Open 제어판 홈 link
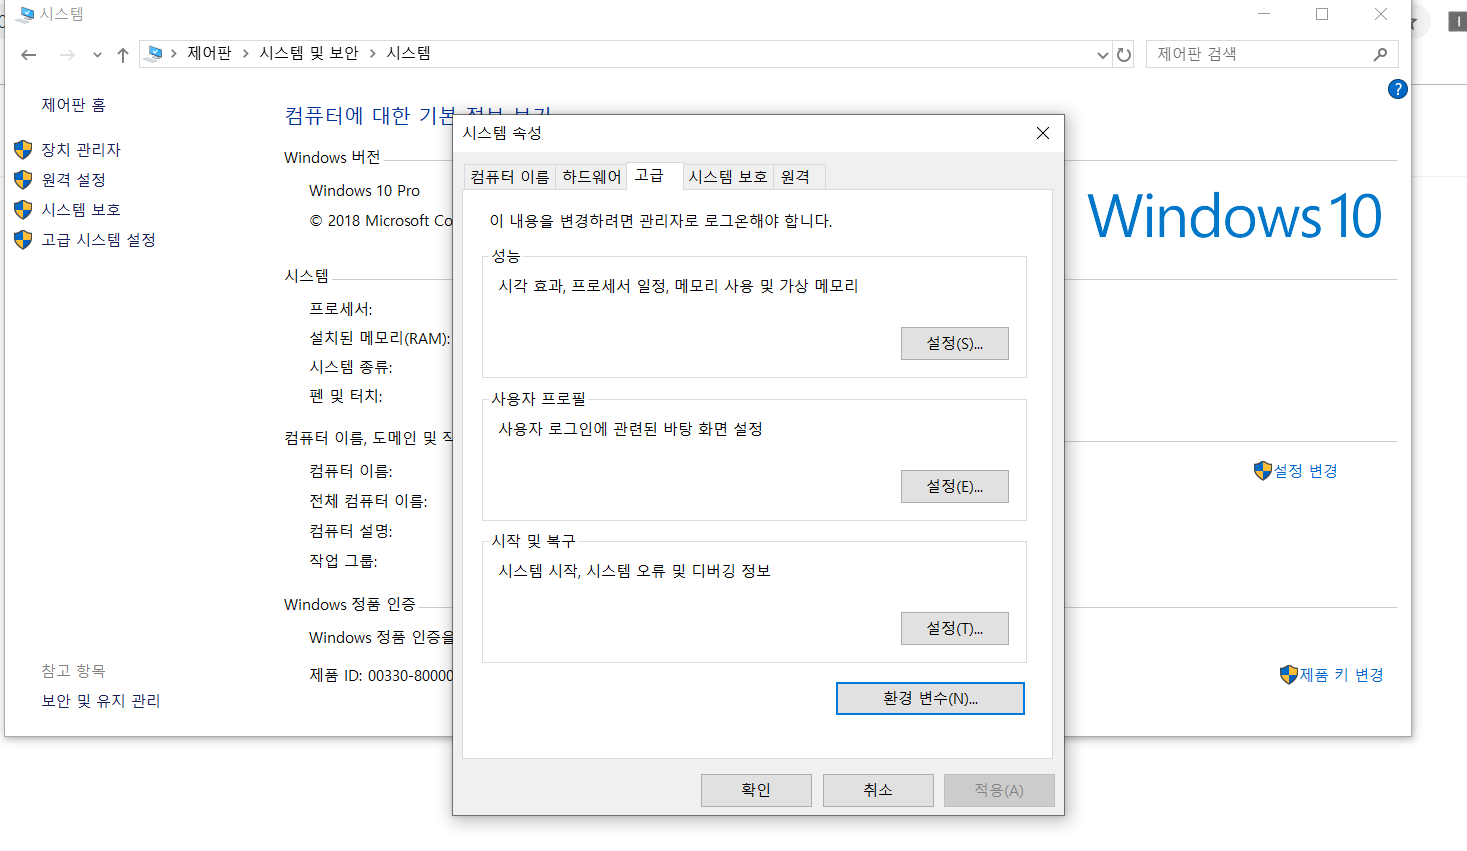The height and width of the screenshot is (851, 1467). [73, 105]
